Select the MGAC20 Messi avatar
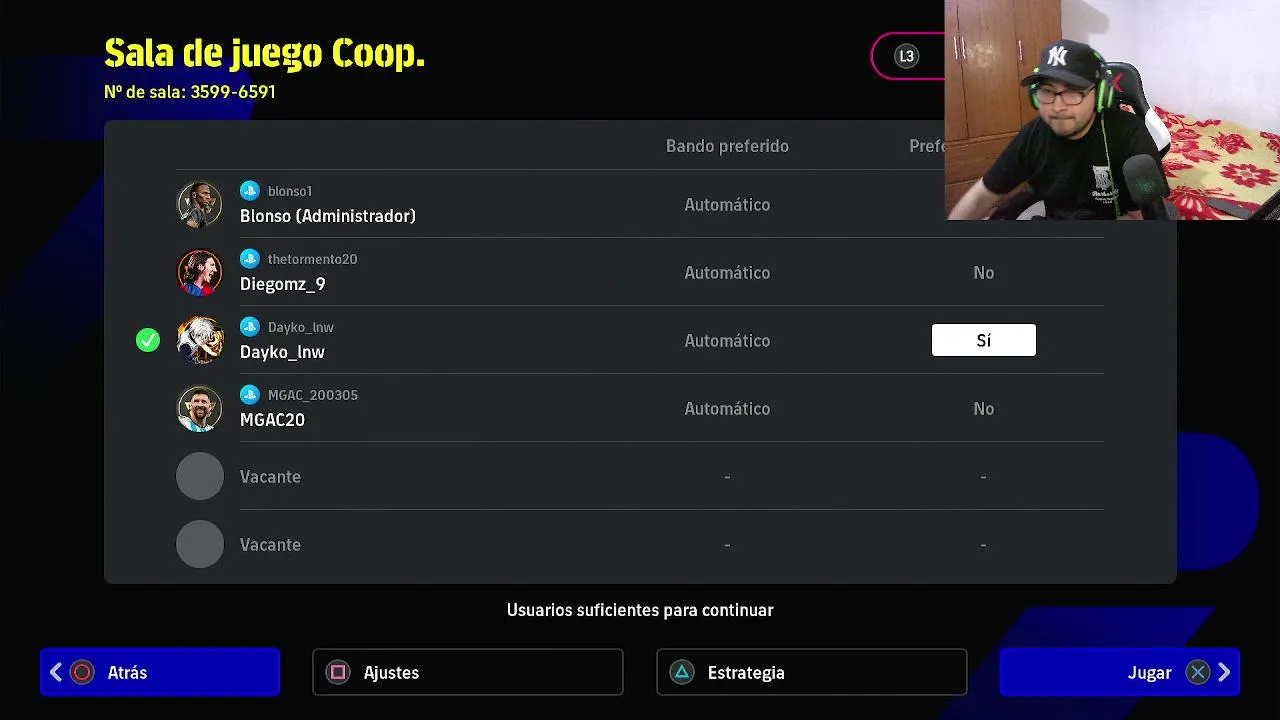This screenshot has width=1280, height=720. [200, 409]
